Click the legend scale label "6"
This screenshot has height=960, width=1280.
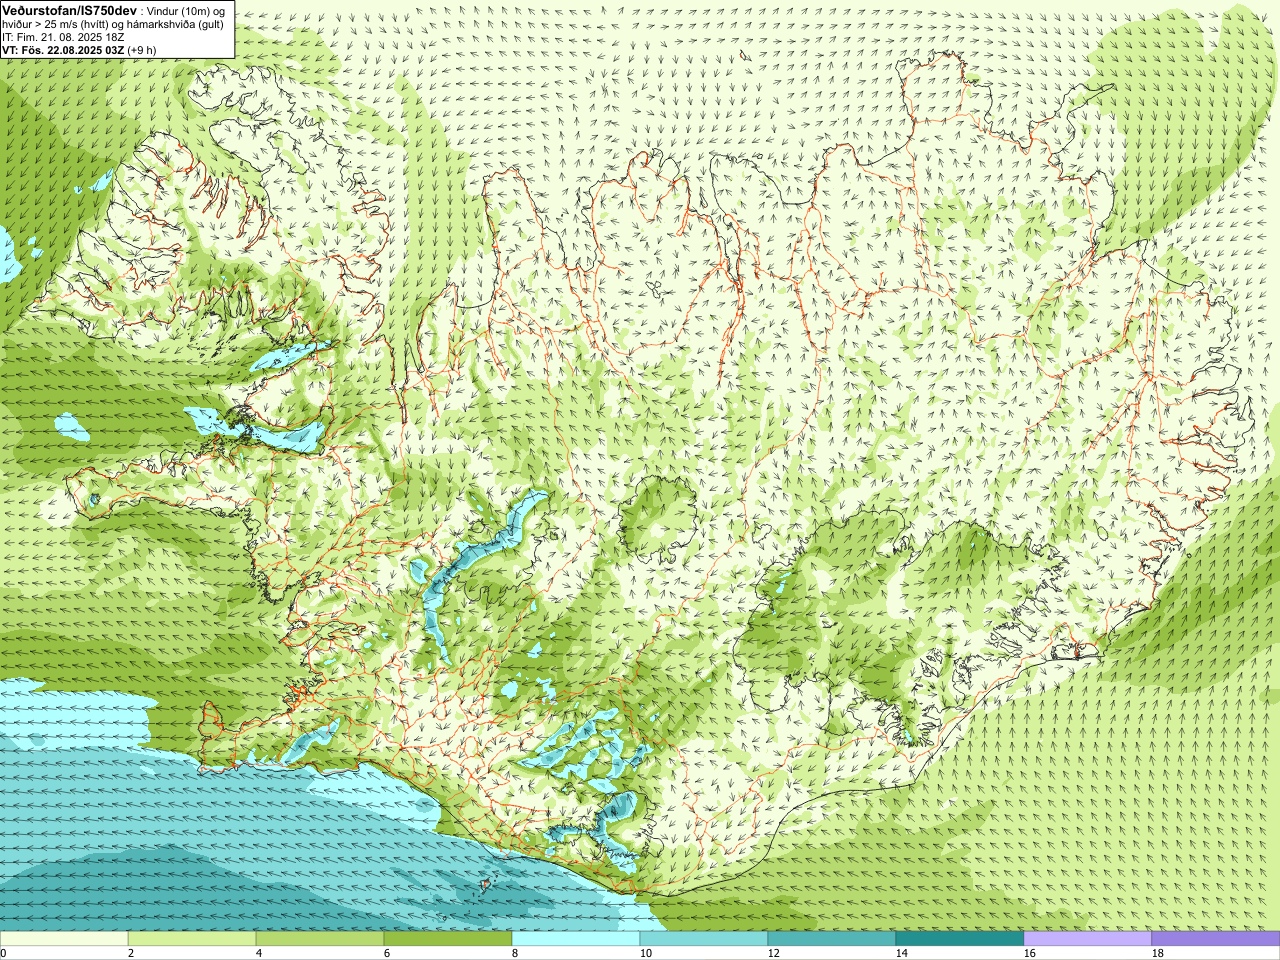(x=387, y=953)
